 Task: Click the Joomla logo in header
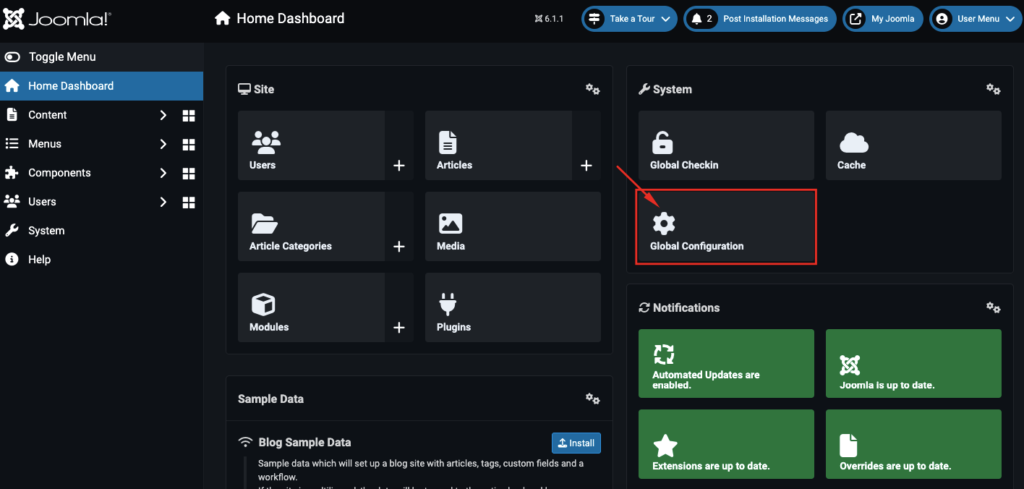point(57,20)
